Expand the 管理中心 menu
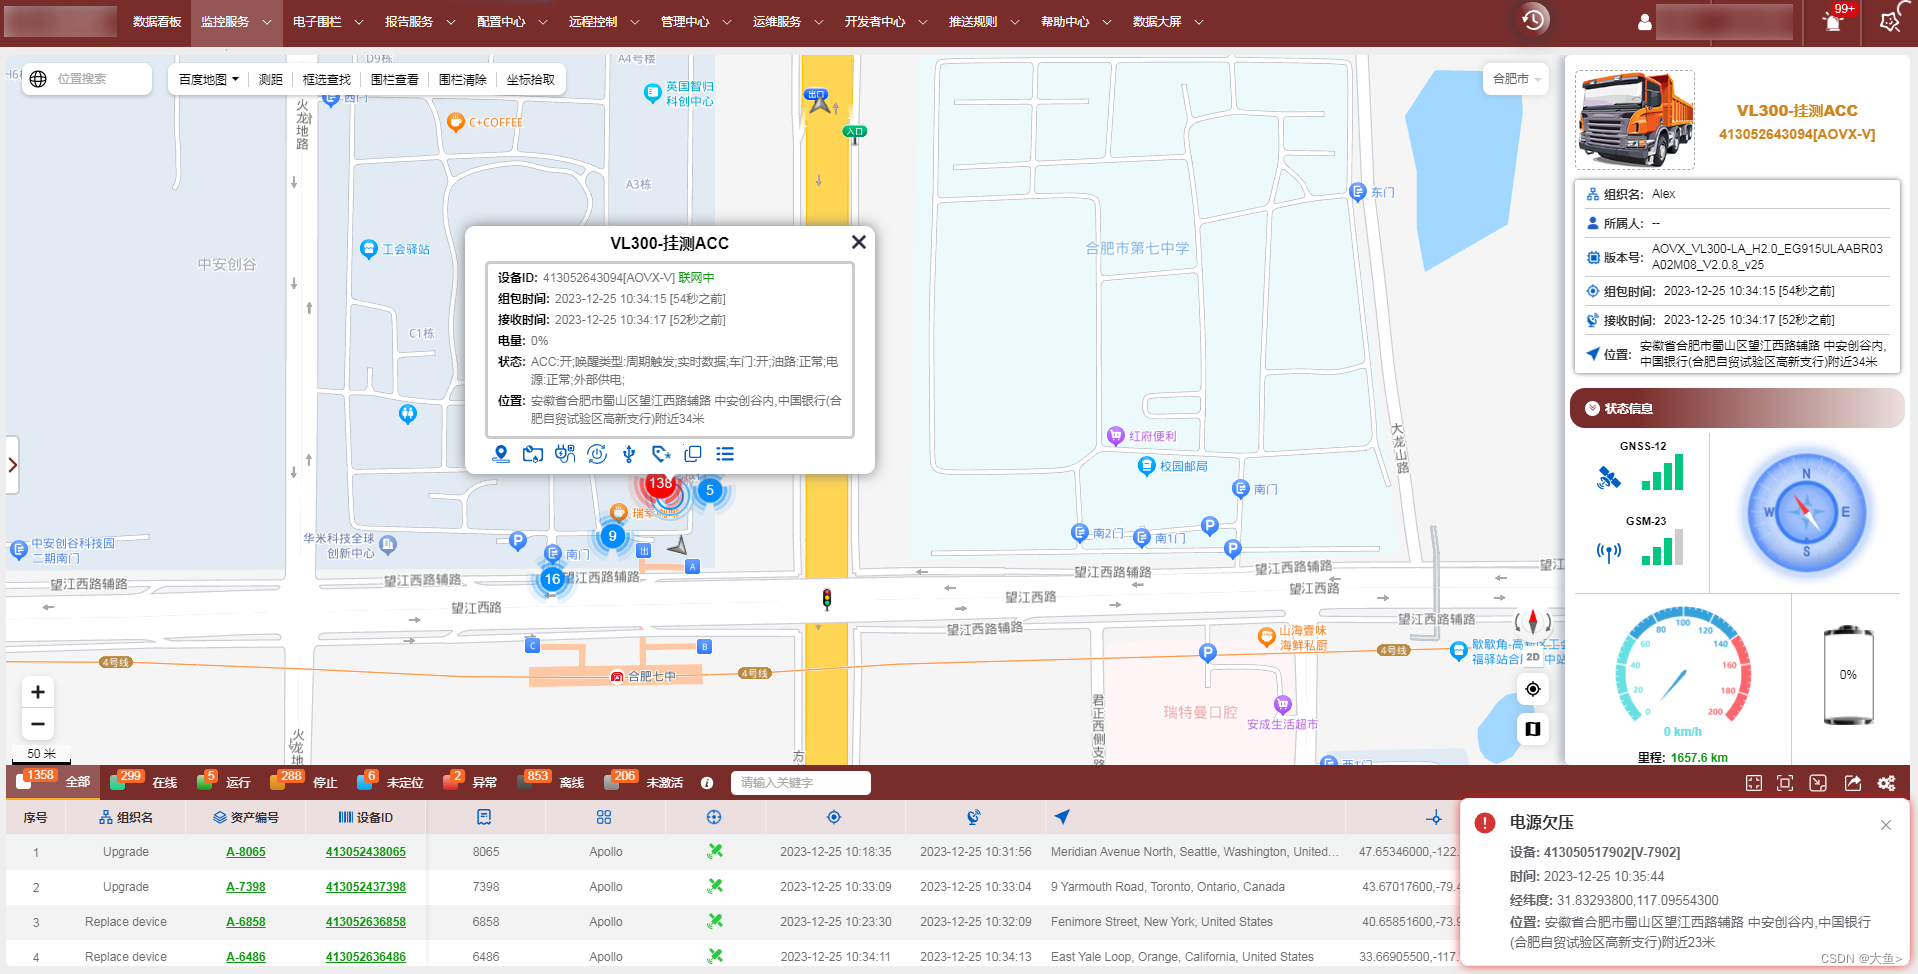The width and height of the screenshot is (1918, 974). tap(695, 22)
